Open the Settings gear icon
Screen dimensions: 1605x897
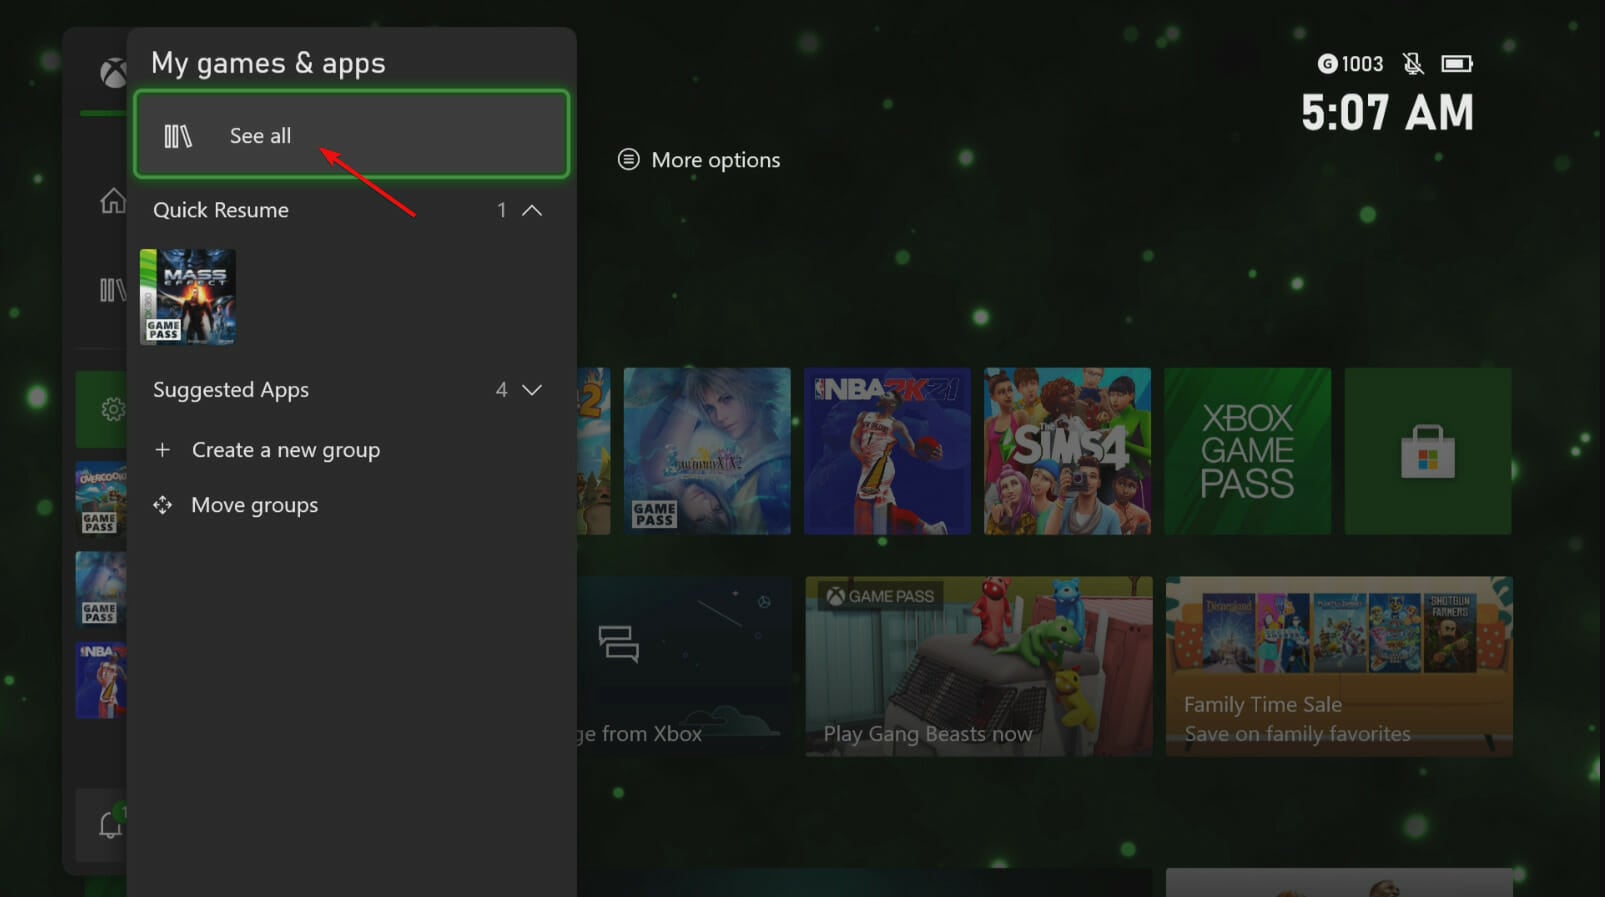(x=111, y=409)
